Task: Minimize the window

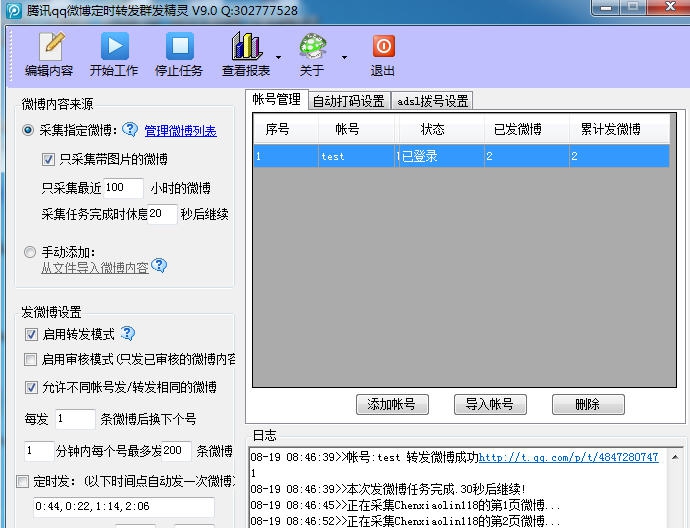Action: [606, 7]
